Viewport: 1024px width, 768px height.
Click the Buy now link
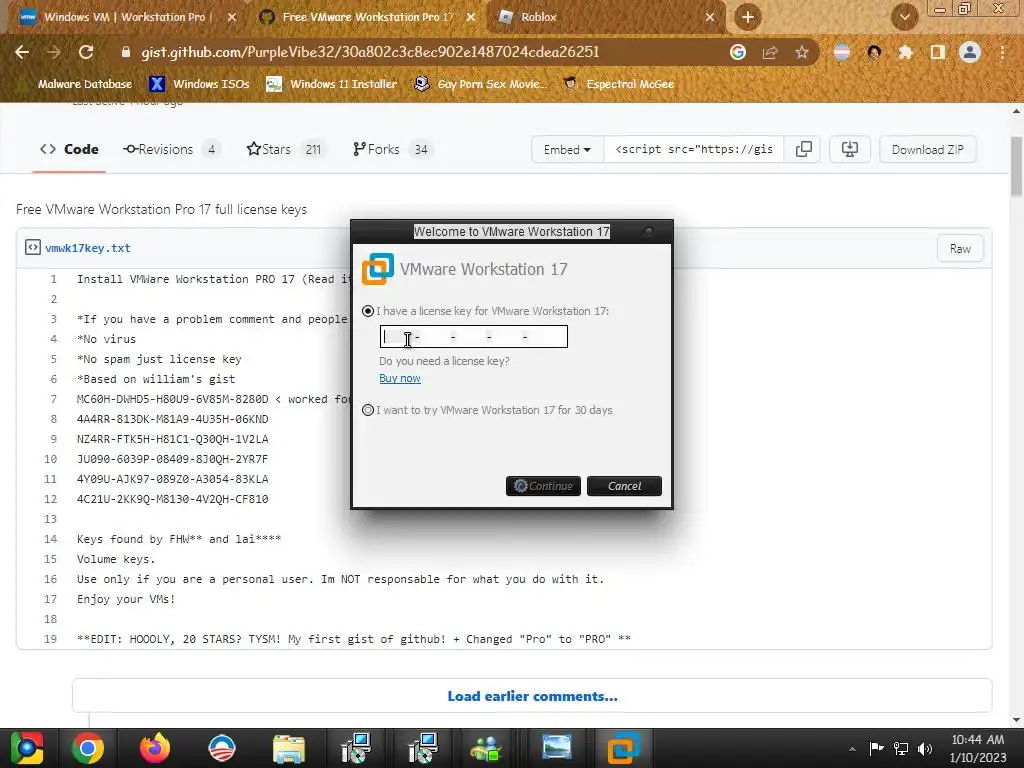400,378
